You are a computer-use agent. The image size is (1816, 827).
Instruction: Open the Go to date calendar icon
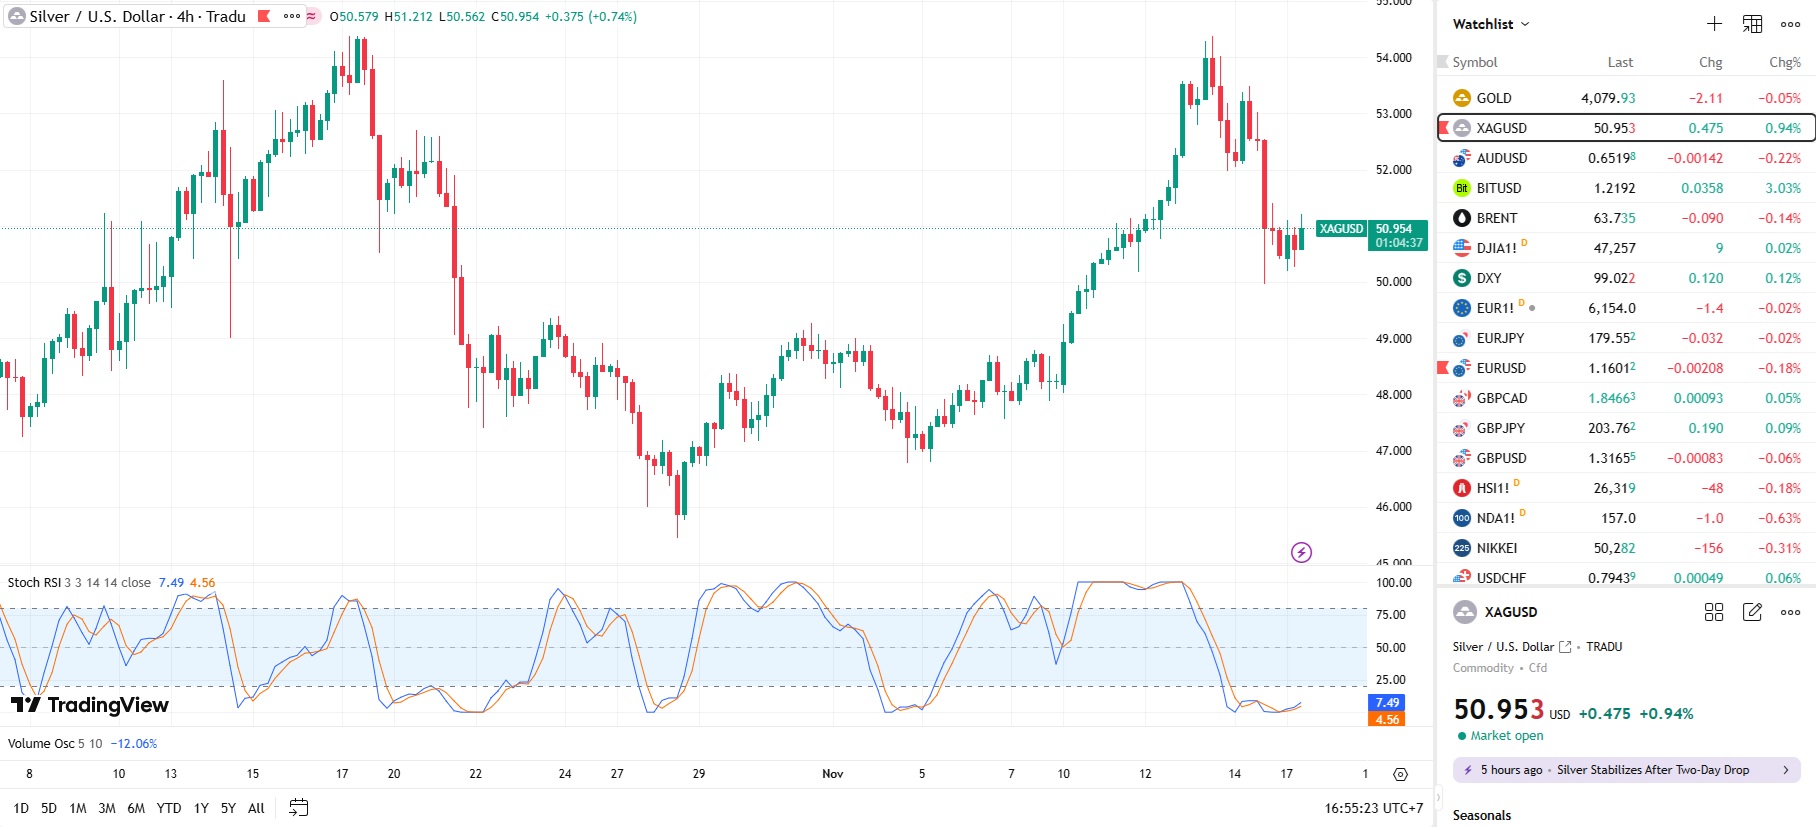[298, 808]
